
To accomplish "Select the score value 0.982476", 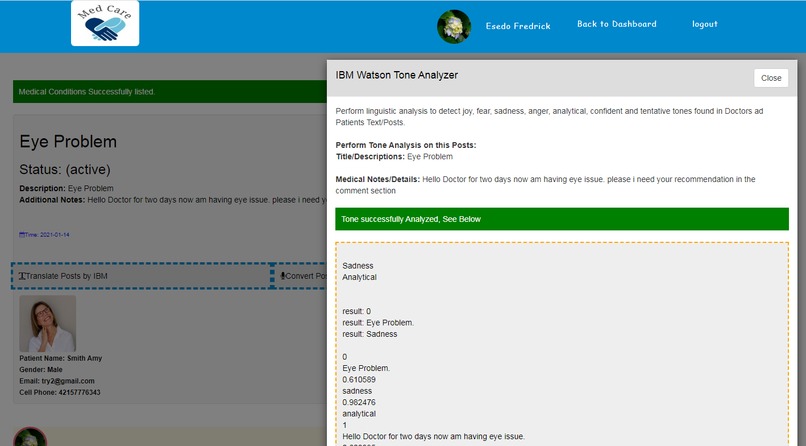I will point(359,402).
